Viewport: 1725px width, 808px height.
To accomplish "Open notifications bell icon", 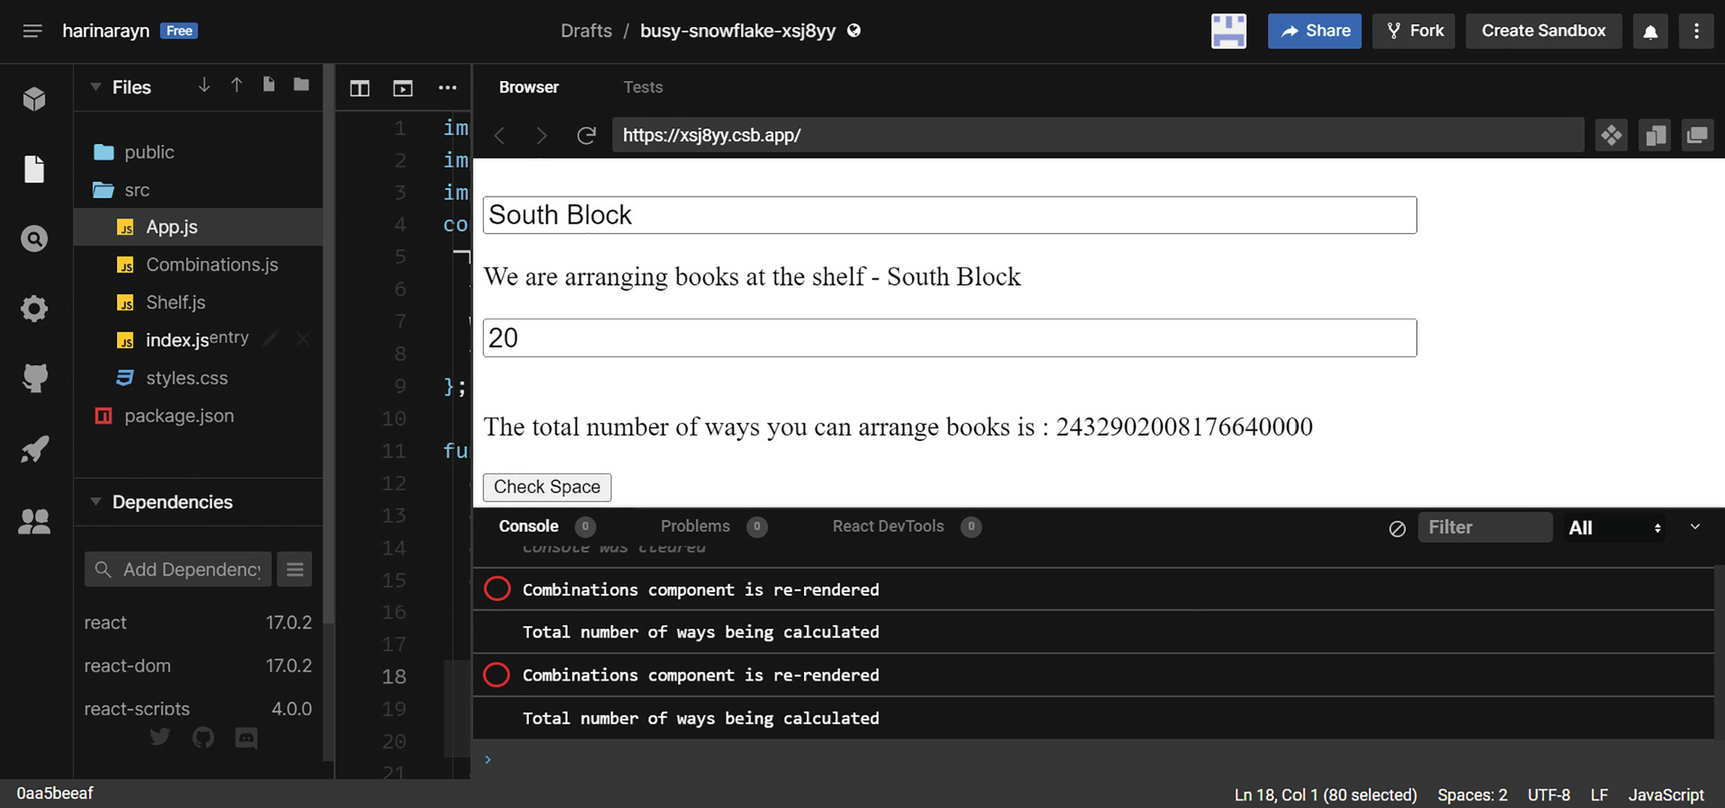I will (x=1650, y=31).
